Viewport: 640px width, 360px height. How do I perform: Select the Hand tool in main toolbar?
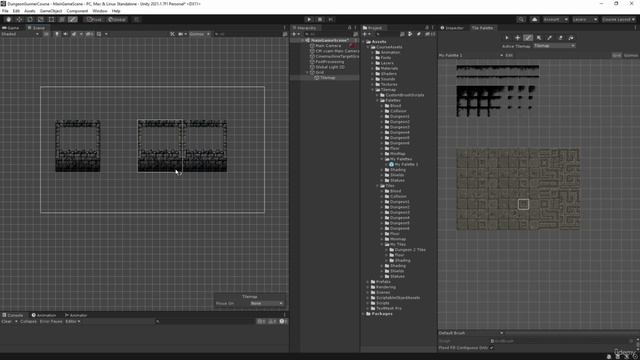point(9,19)
